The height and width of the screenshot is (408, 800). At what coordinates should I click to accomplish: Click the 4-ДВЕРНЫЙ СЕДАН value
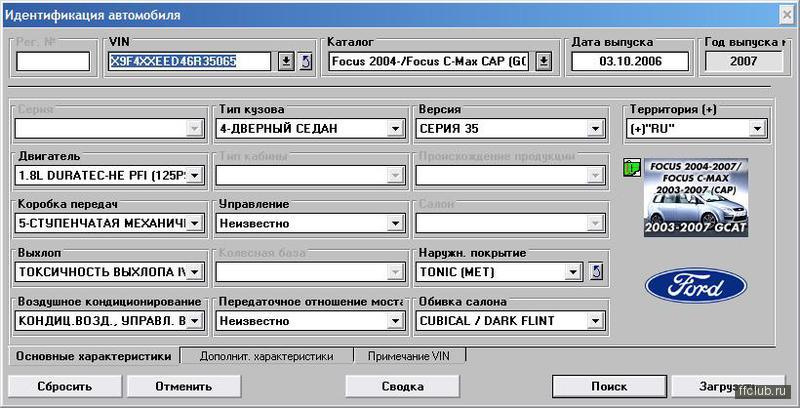point(279,129)
